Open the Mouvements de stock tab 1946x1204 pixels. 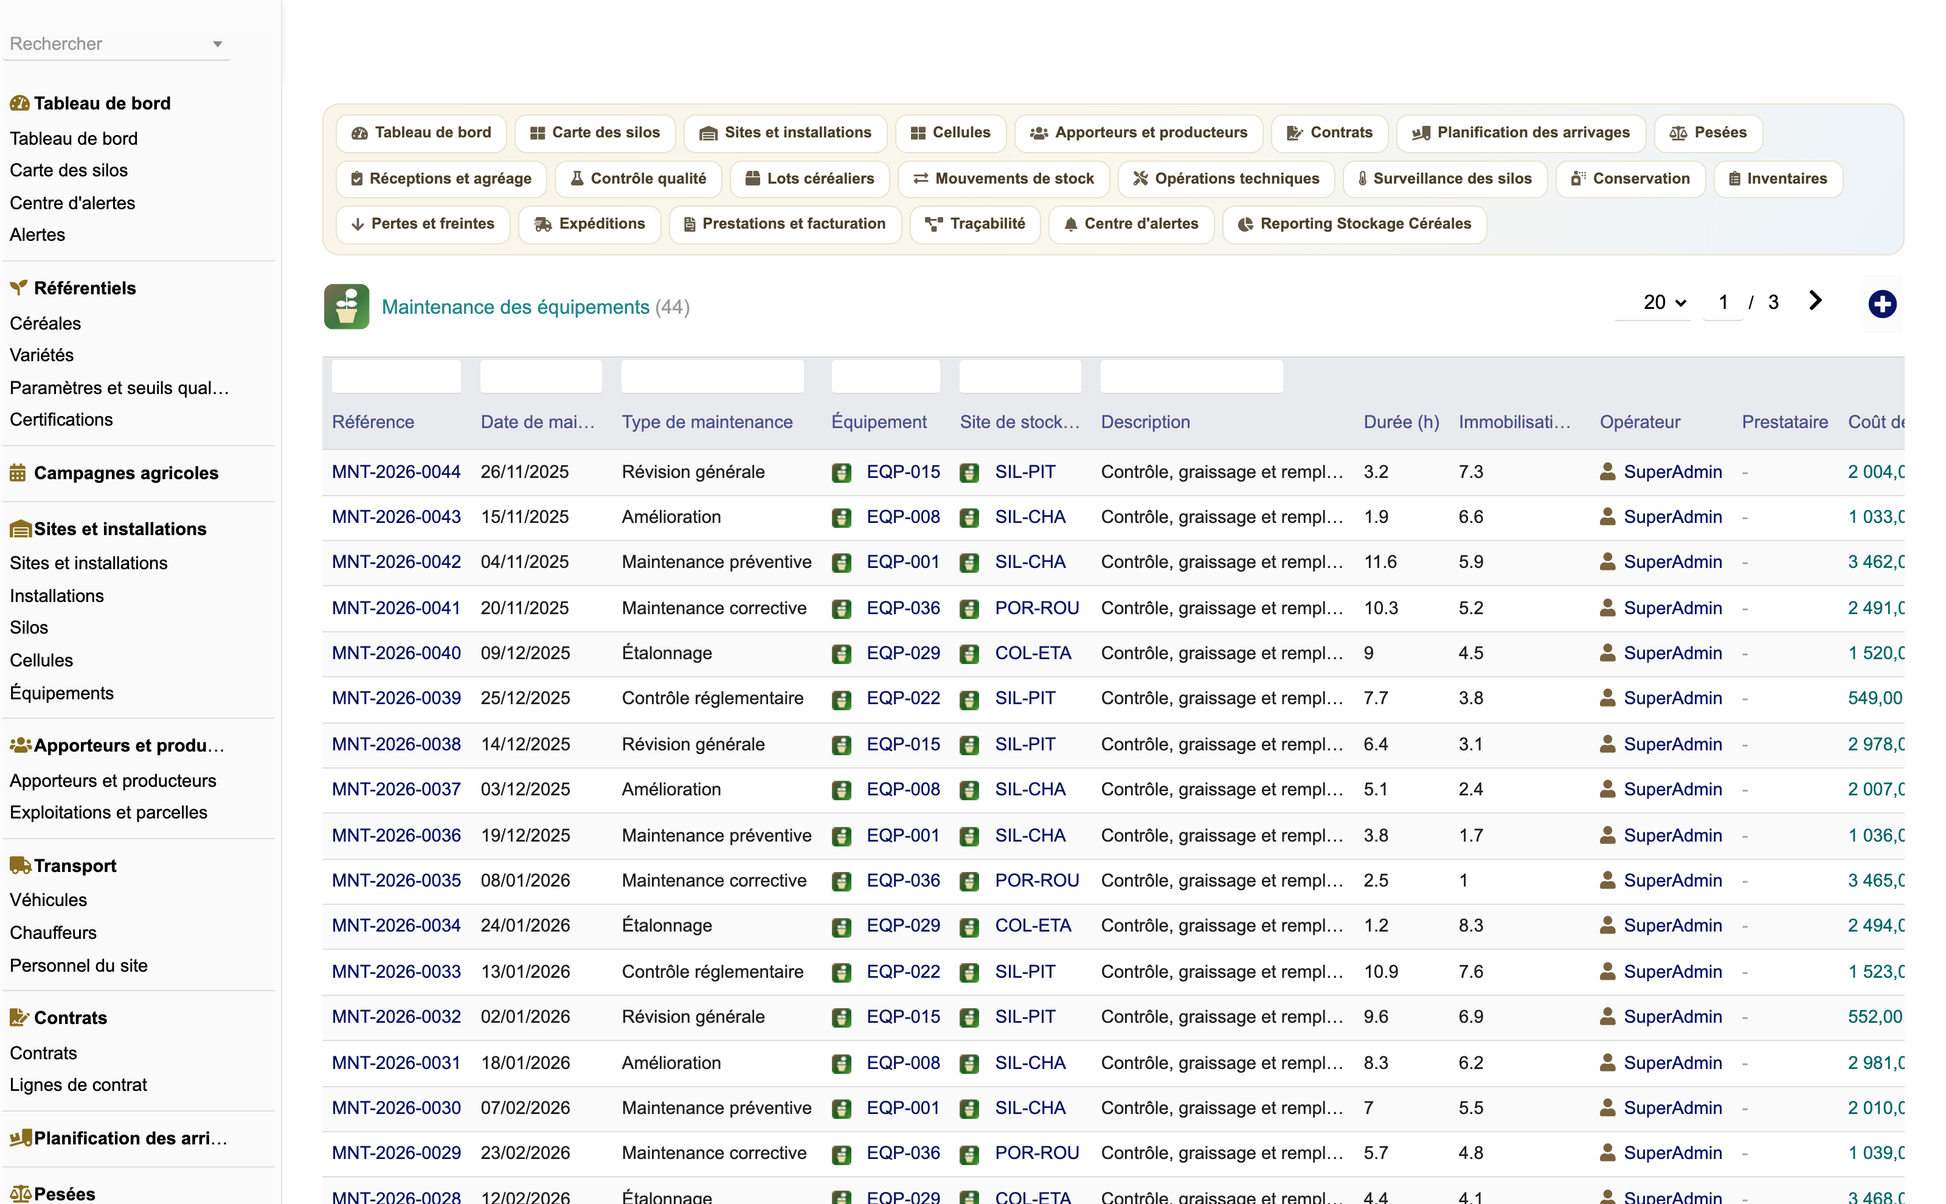click(x=1003, y=178)
